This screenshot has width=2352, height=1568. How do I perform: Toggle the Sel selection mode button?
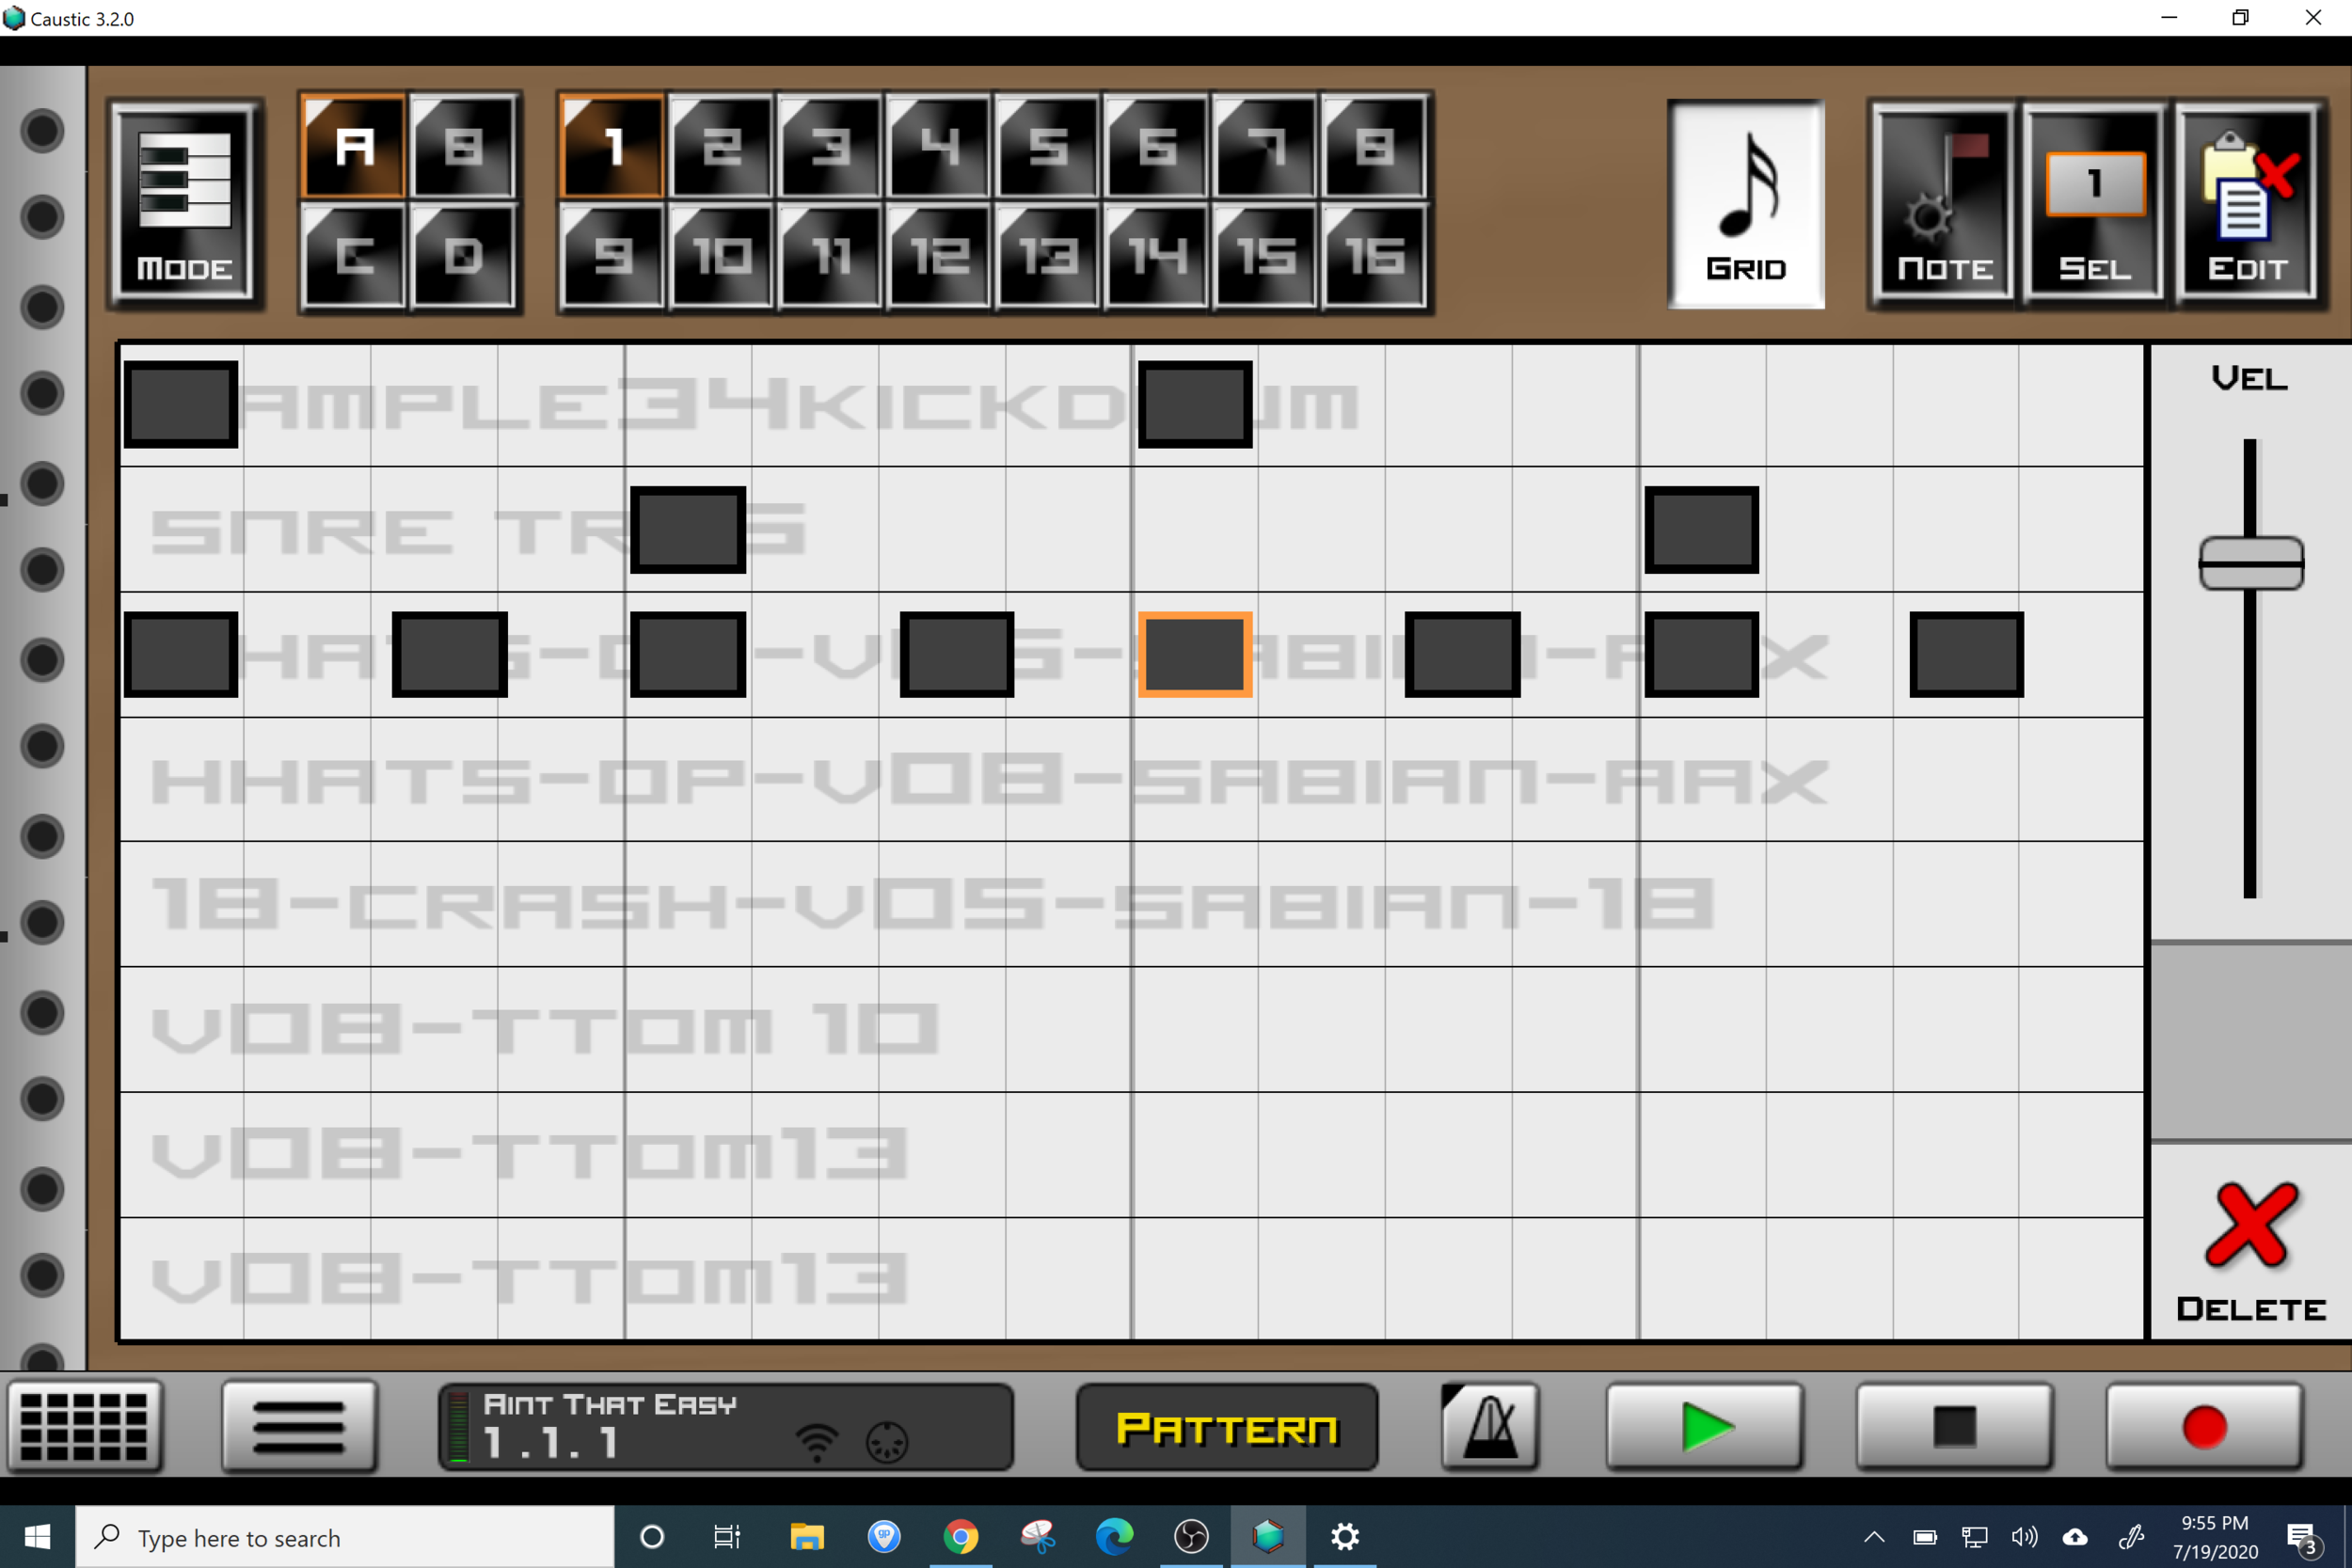pos(2094,203)
